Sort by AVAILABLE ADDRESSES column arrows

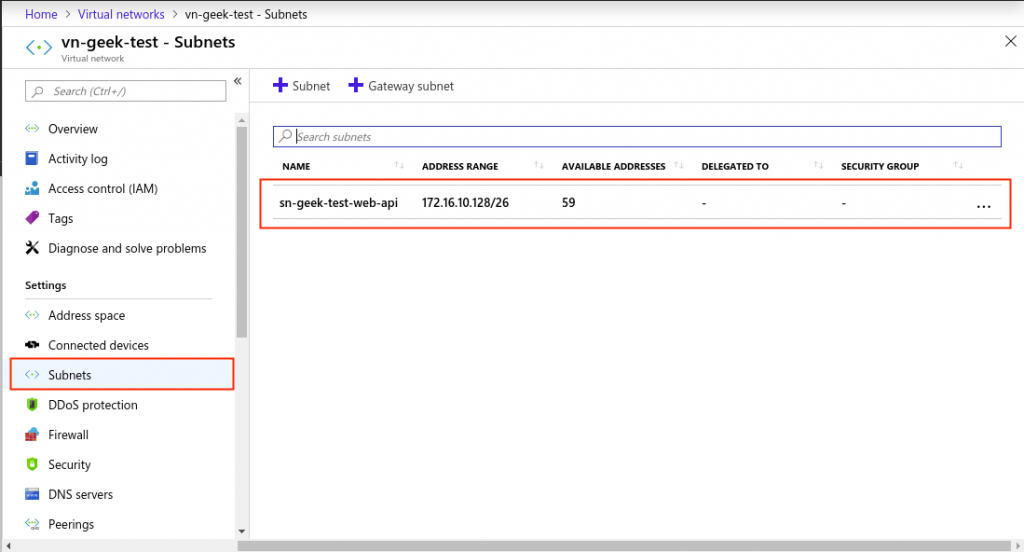click(679, 165)
